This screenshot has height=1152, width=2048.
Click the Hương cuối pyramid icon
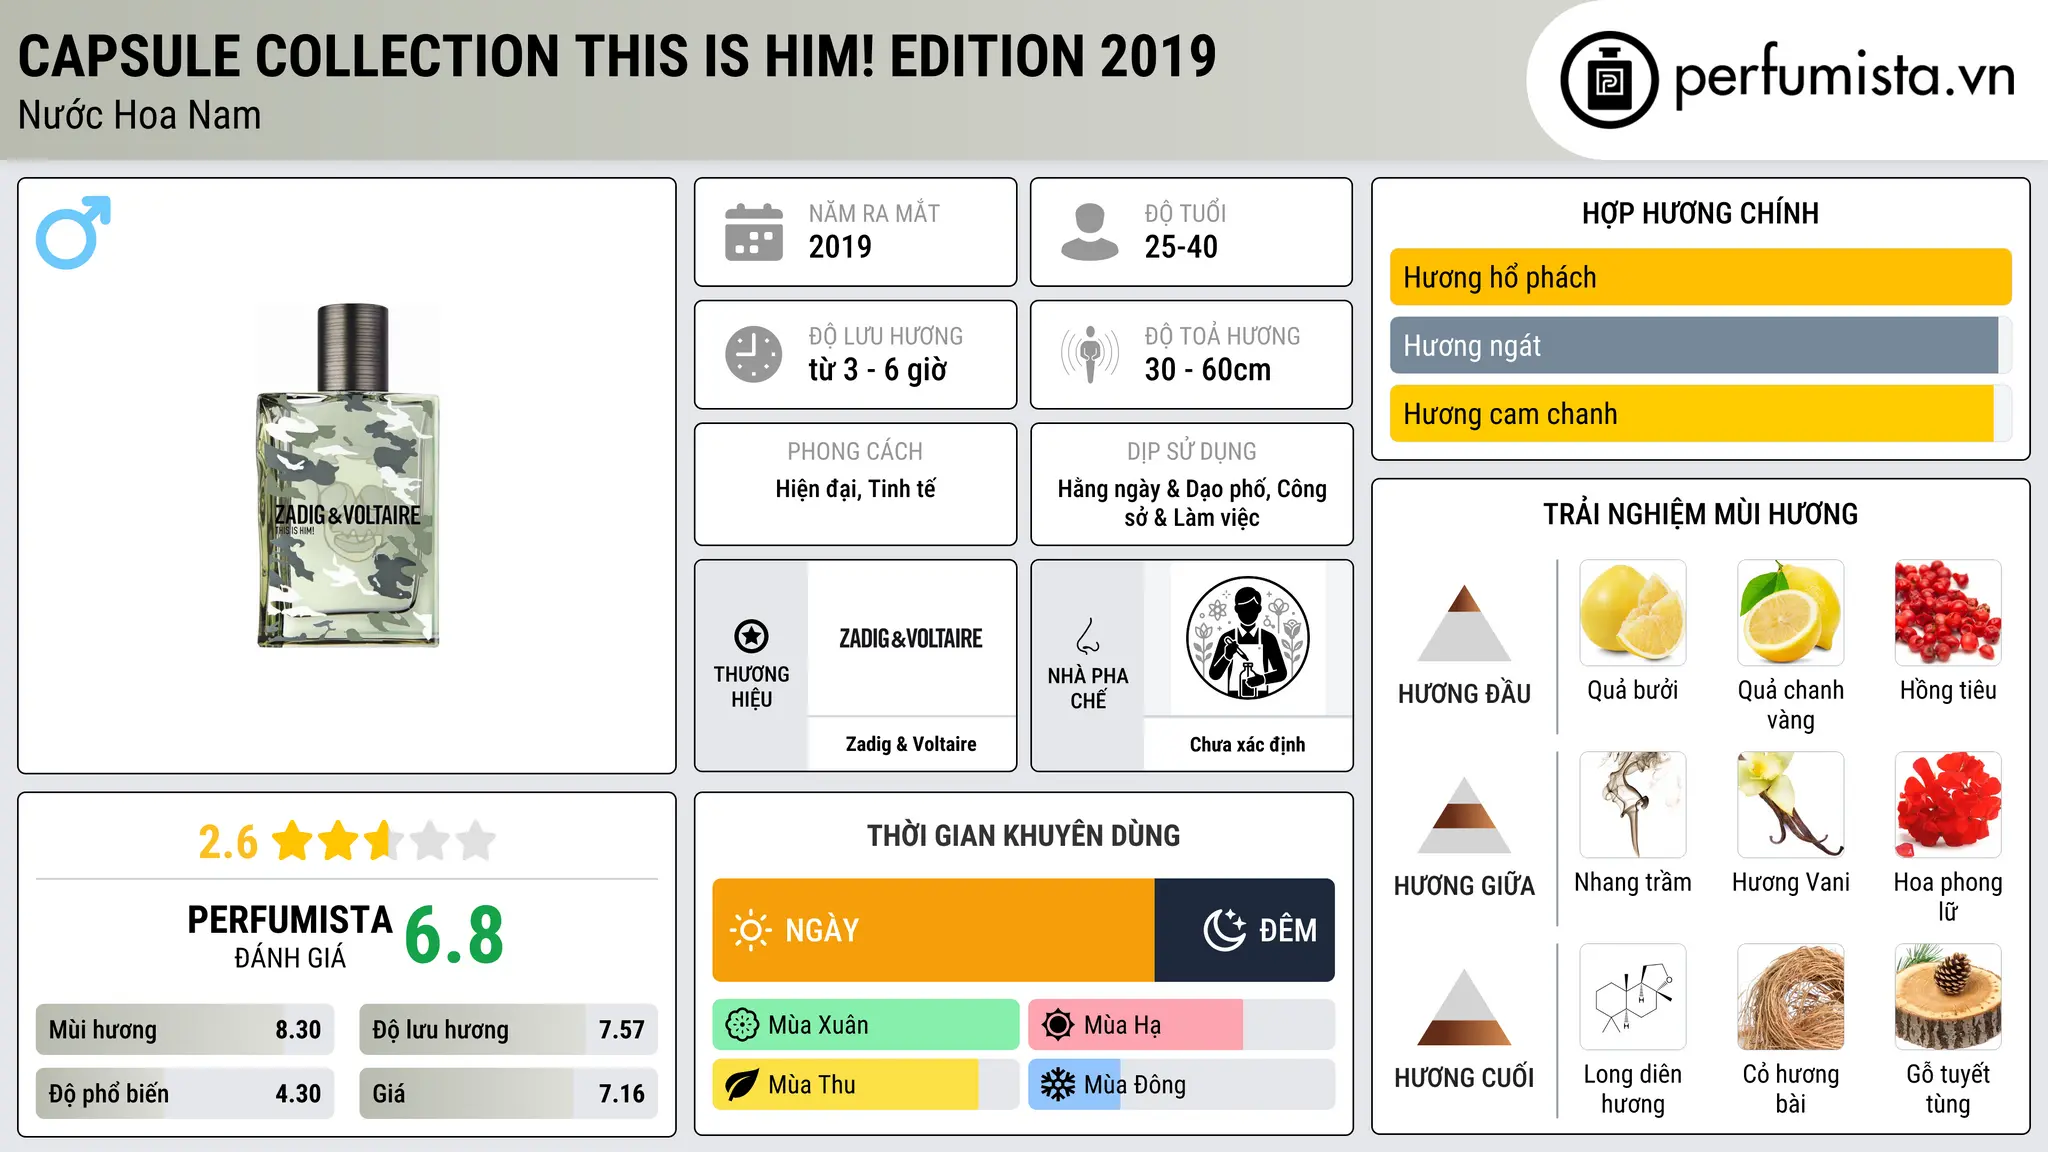point(1464,1007)
